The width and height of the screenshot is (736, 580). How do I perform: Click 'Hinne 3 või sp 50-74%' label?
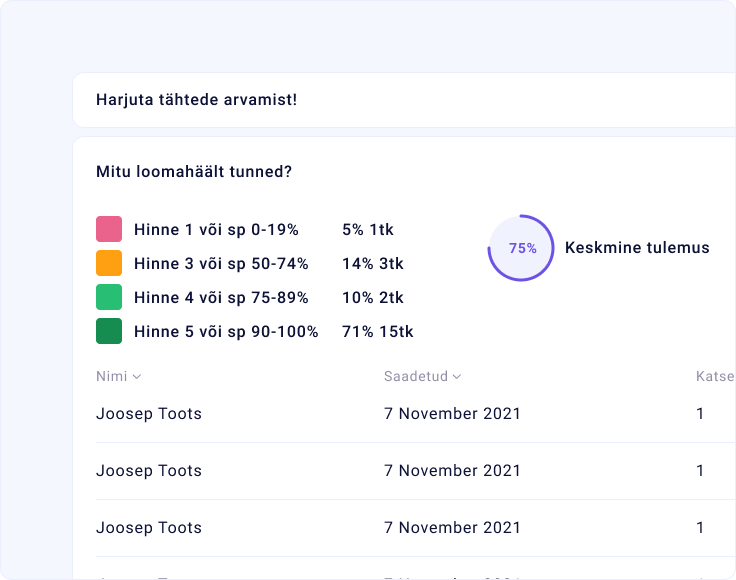[x=221, y=264]
